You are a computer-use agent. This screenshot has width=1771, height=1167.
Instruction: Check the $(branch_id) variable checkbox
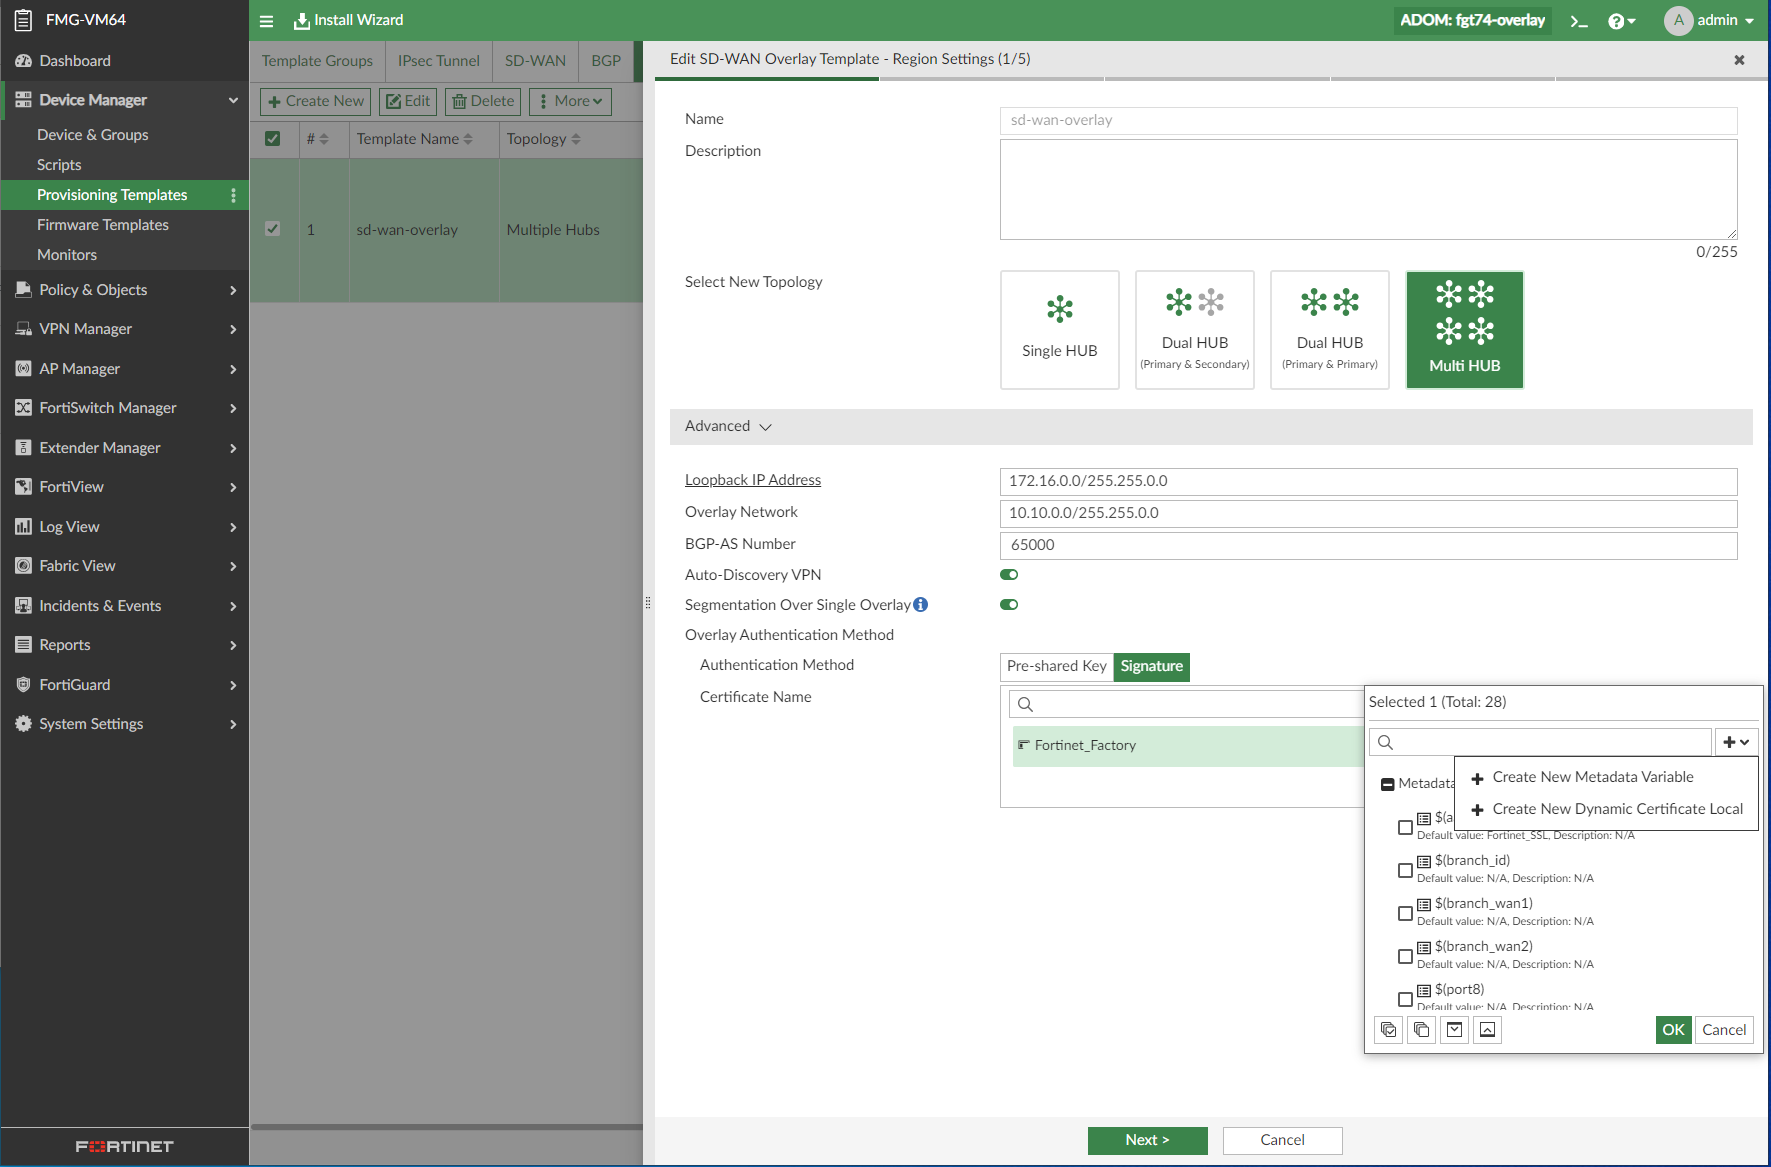1405,870
